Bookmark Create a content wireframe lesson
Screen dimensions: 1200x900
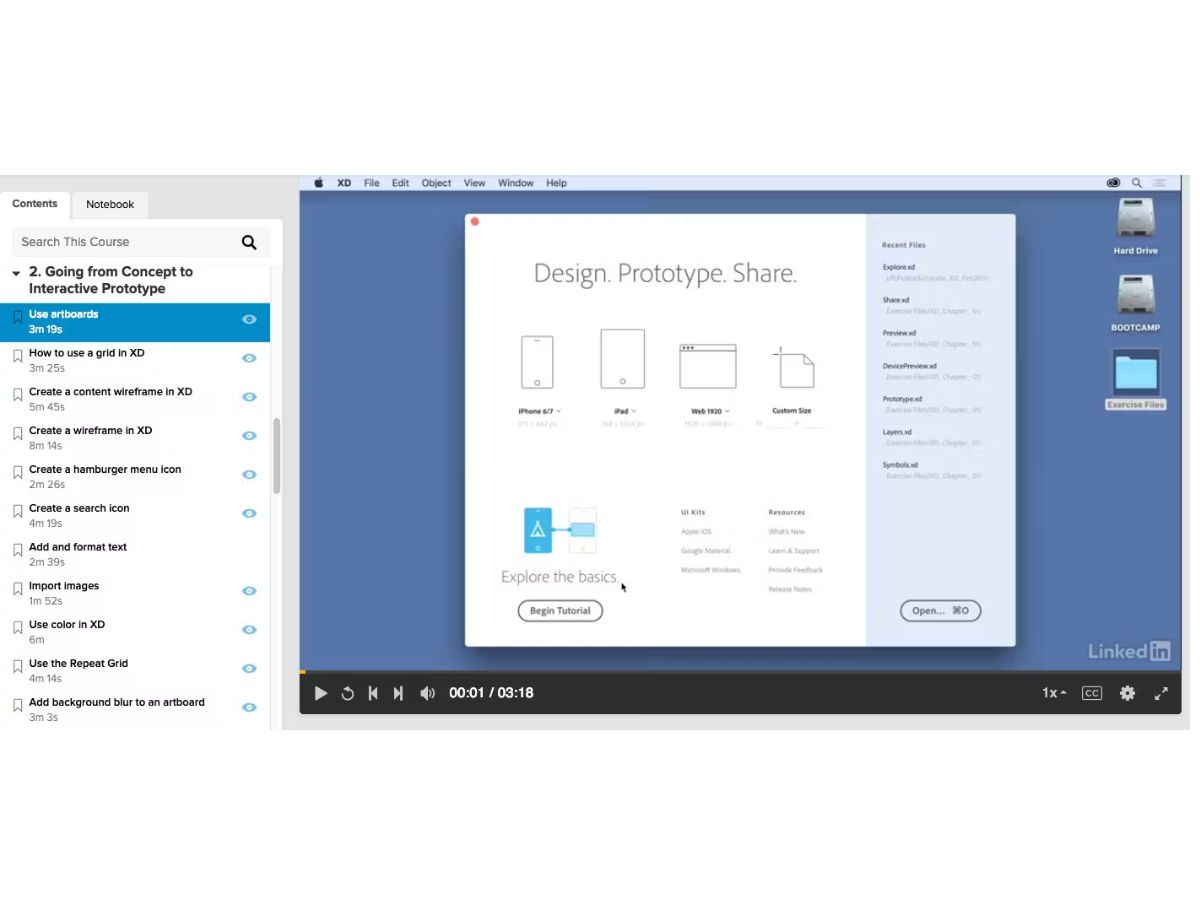pyautogui.click(x=17, y=395)
